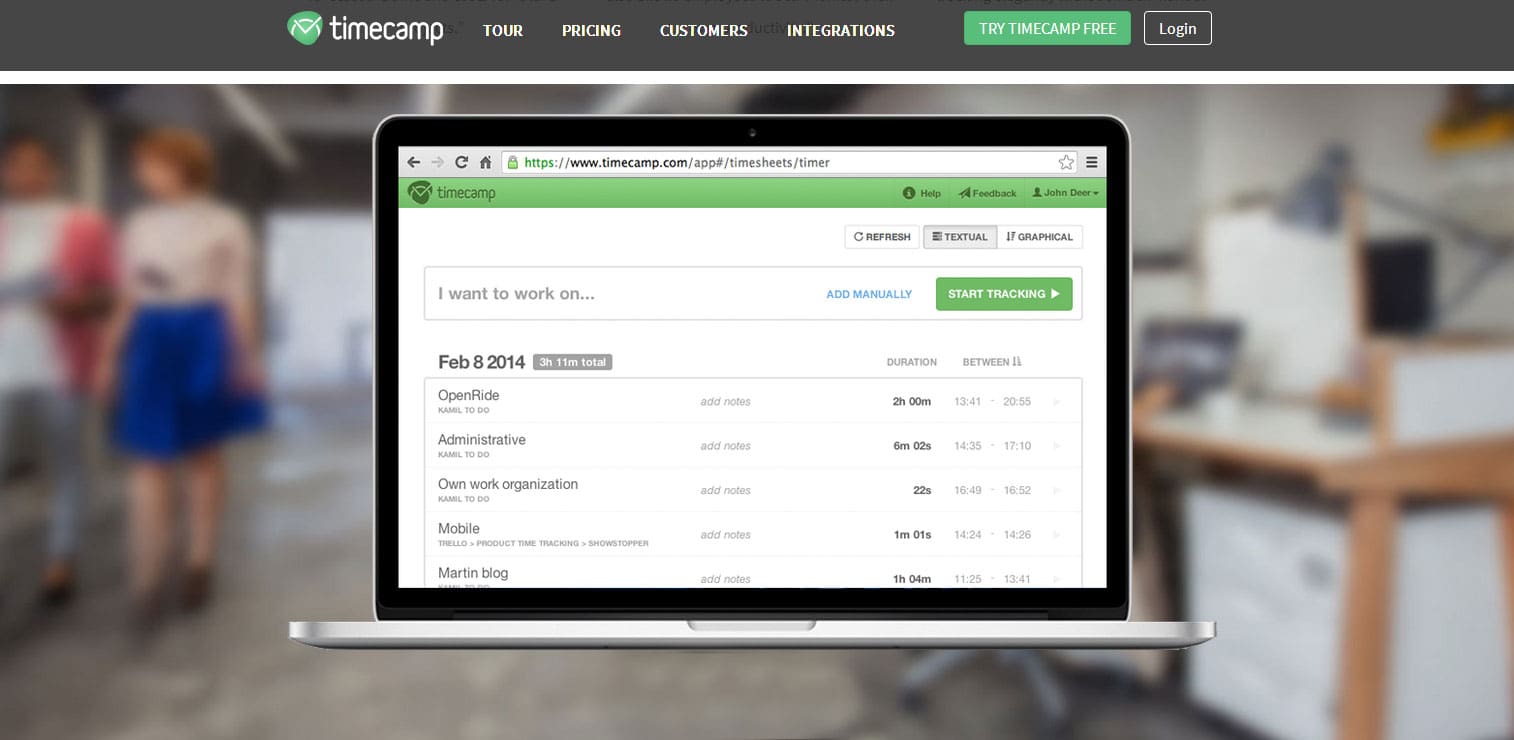The height and width of the screenshot is (740, 1514).
Task: Switch to the Textual view
Action: [x=960, y=237]
